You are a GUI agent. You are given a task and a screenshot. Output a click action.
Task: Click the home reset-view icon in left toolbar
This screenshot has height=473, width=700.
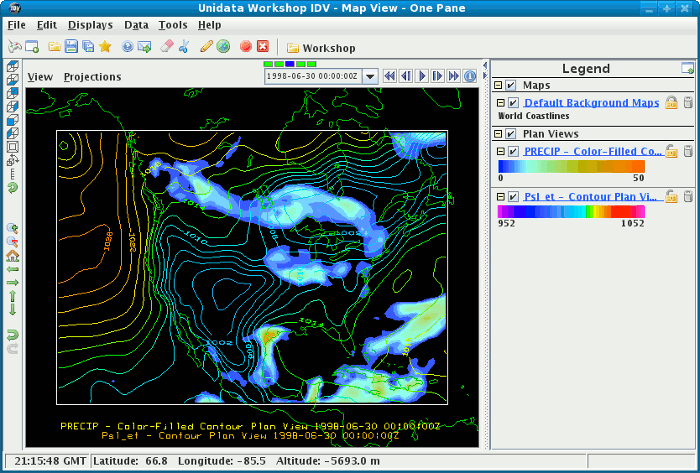pos(12,255)
